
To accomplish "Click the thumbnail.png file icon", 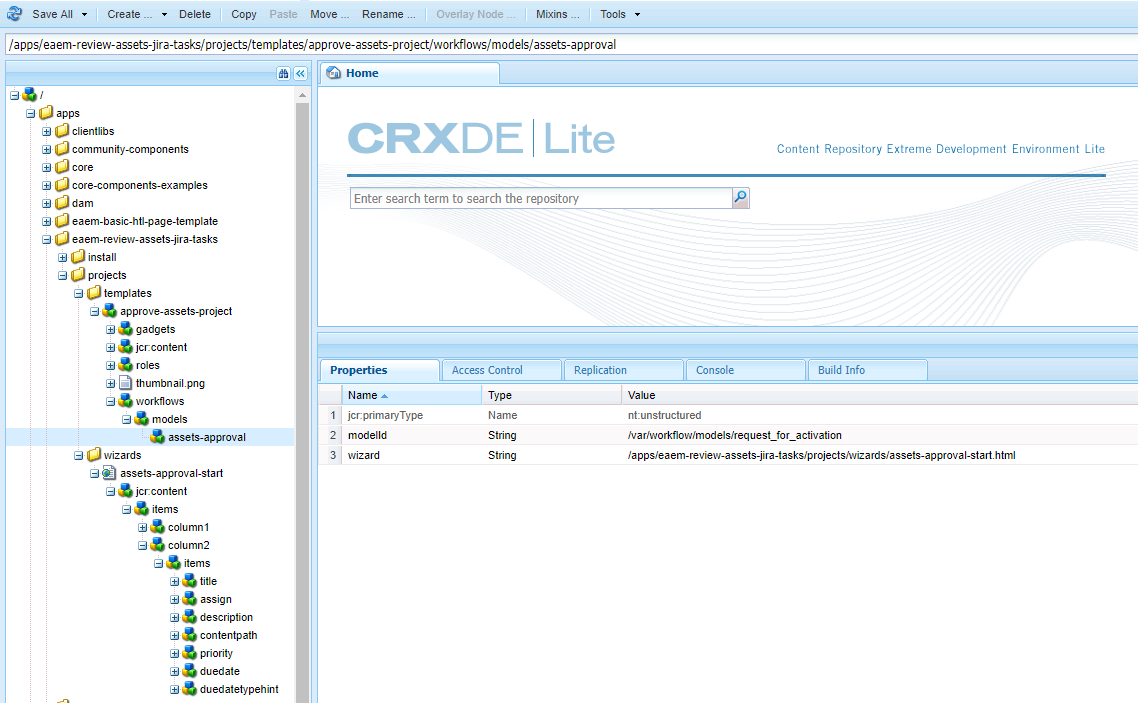I will pyautogui.click(x=126, y=382).
